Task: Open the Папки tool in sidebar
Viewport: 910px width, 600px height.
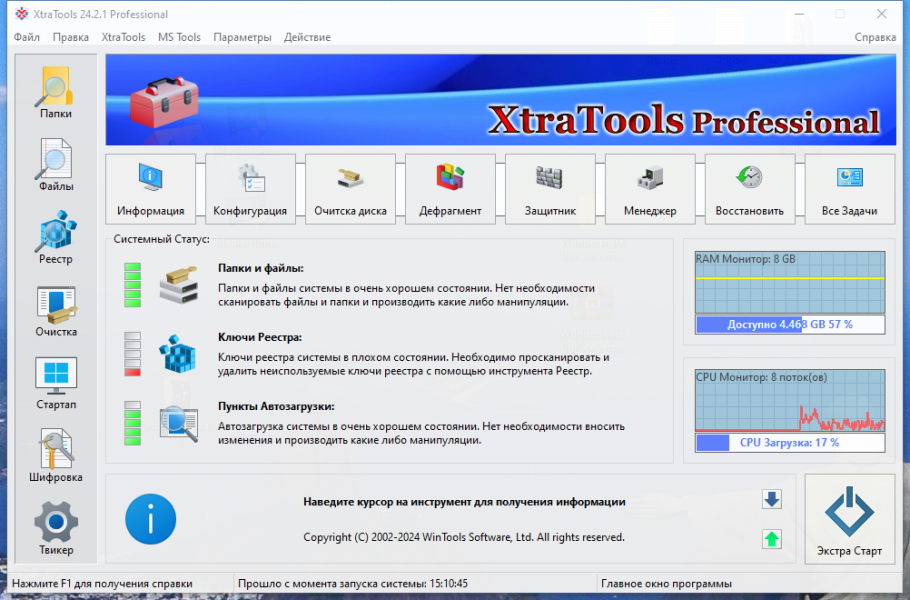Action: (56, 93)
